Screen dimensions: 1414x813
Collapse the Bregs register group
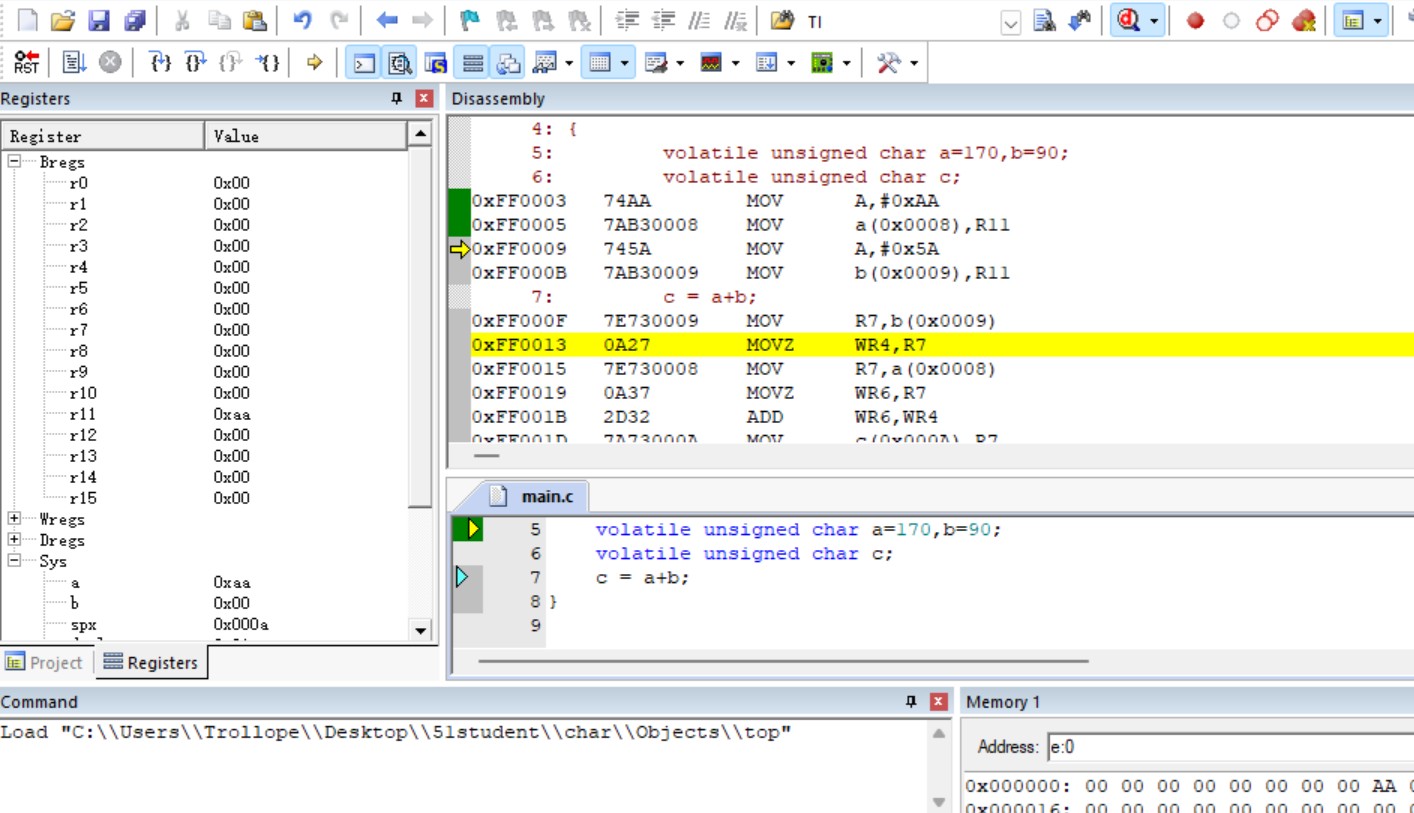[15, 161]
